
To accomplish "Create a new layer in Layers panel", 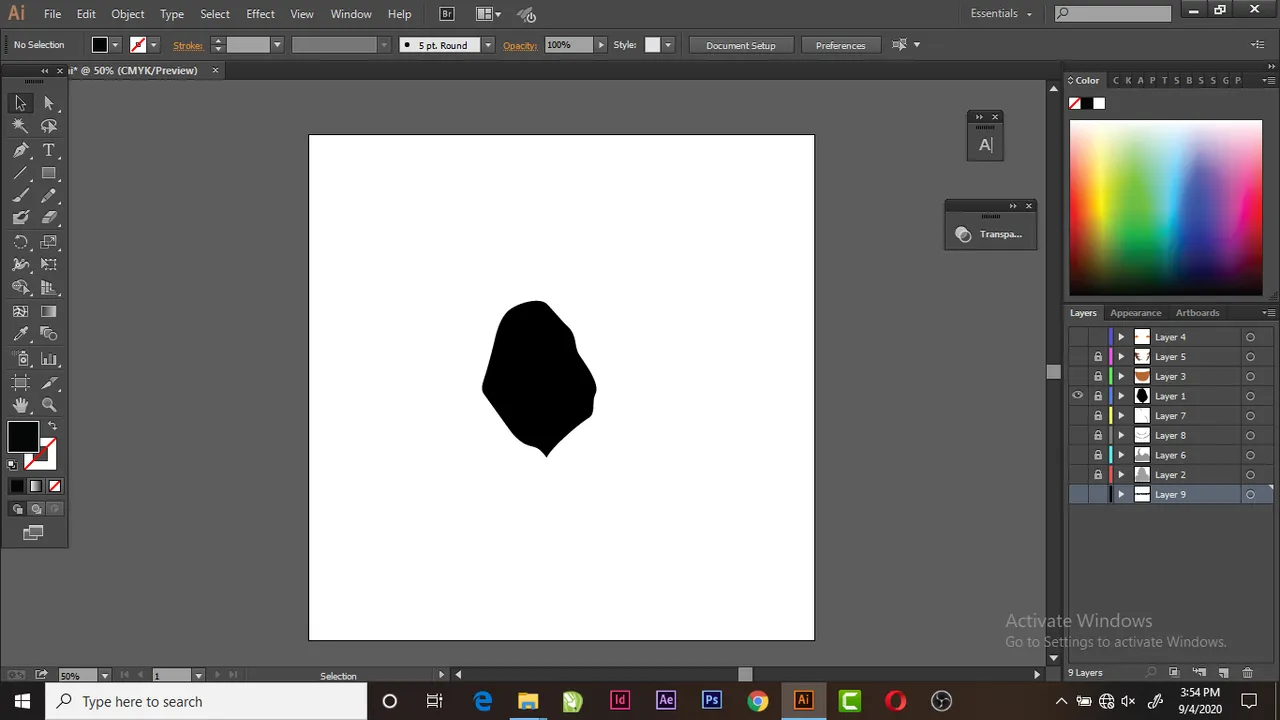I will (x=1222, y=673).
